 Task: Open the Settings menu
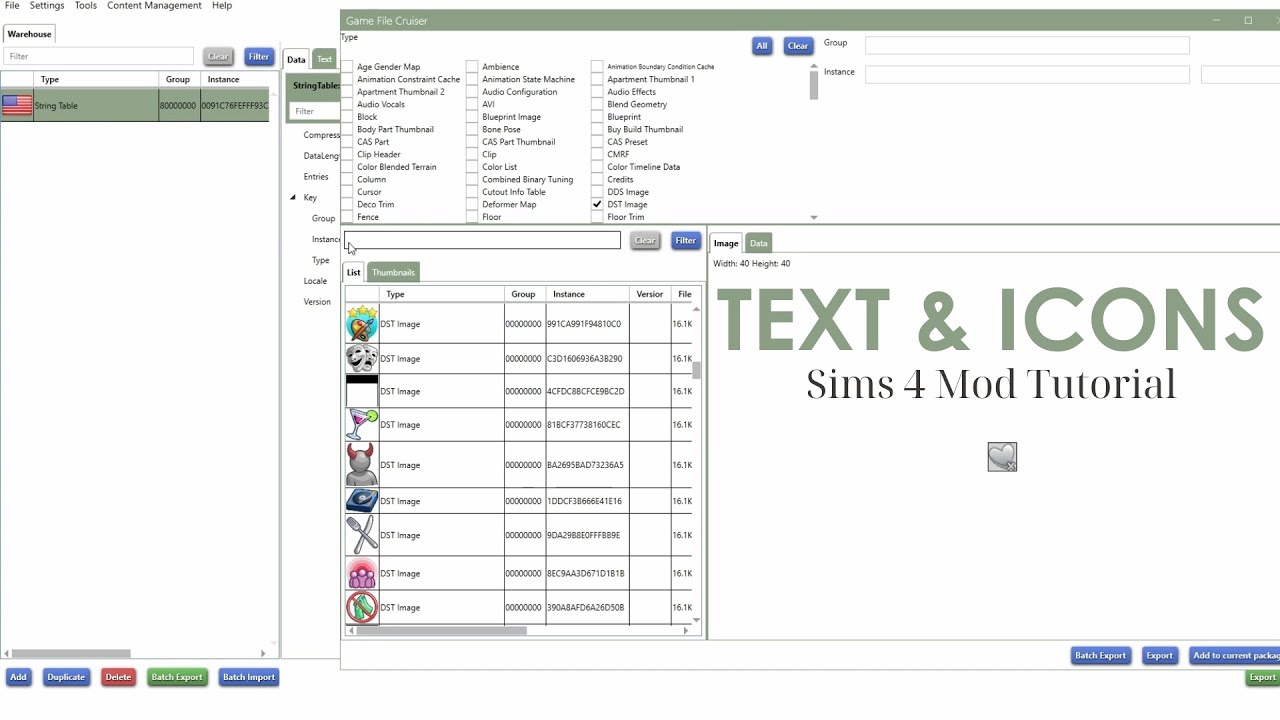click(47, 6)
